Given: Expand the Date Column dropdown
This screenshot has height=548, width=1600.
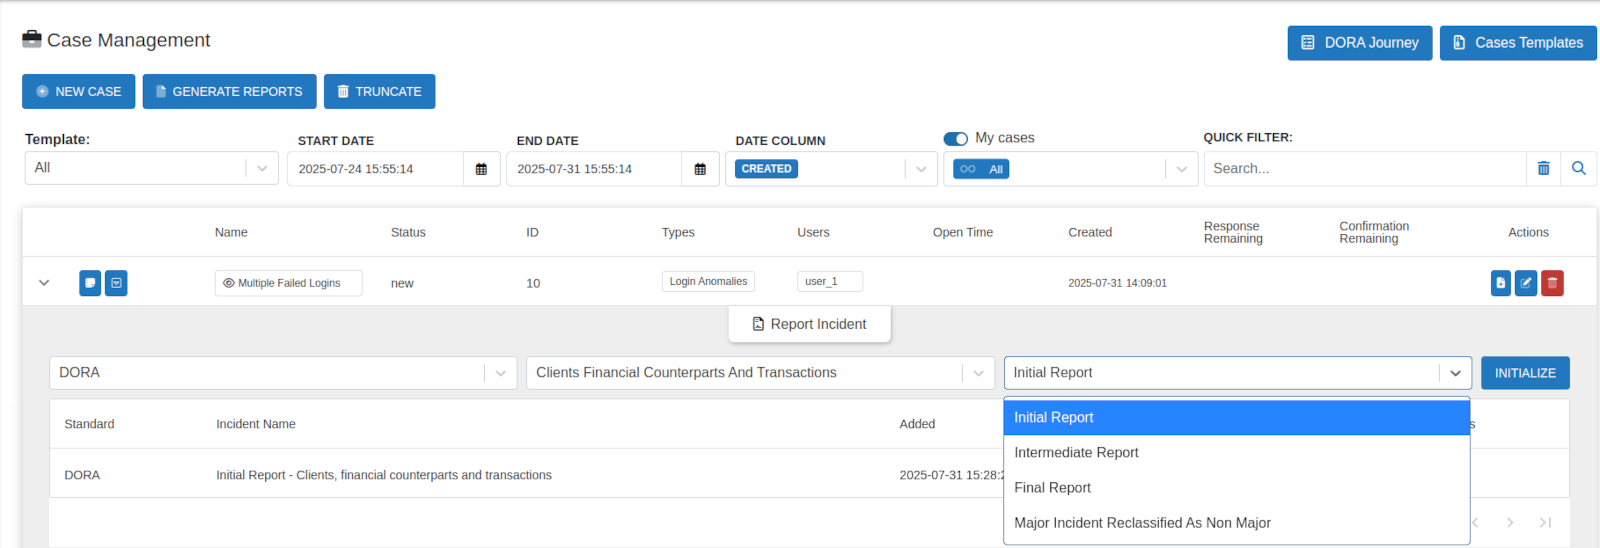Looking at the screenshot, I should tap(920, 169).
